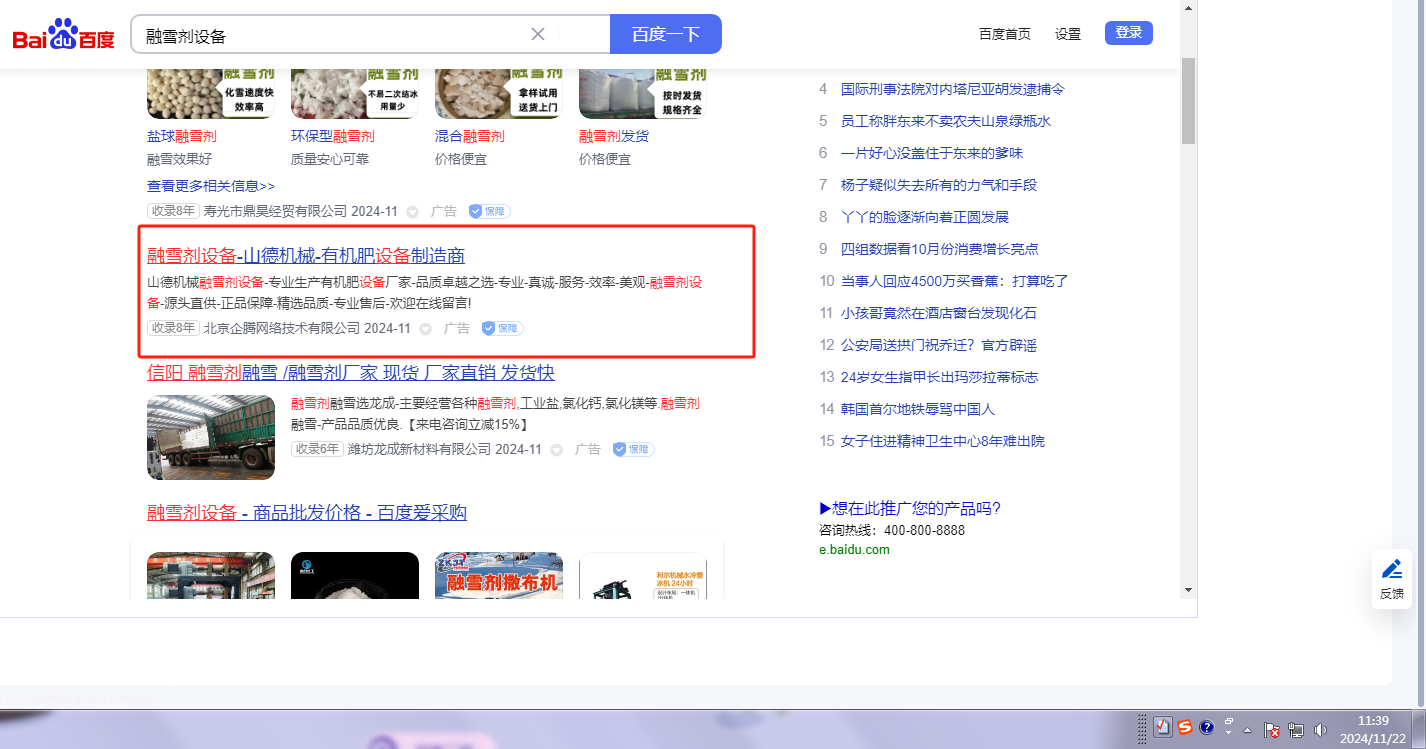Open the blue help question-mark tray icon
1426x749 pixels.
(1207, 727)
